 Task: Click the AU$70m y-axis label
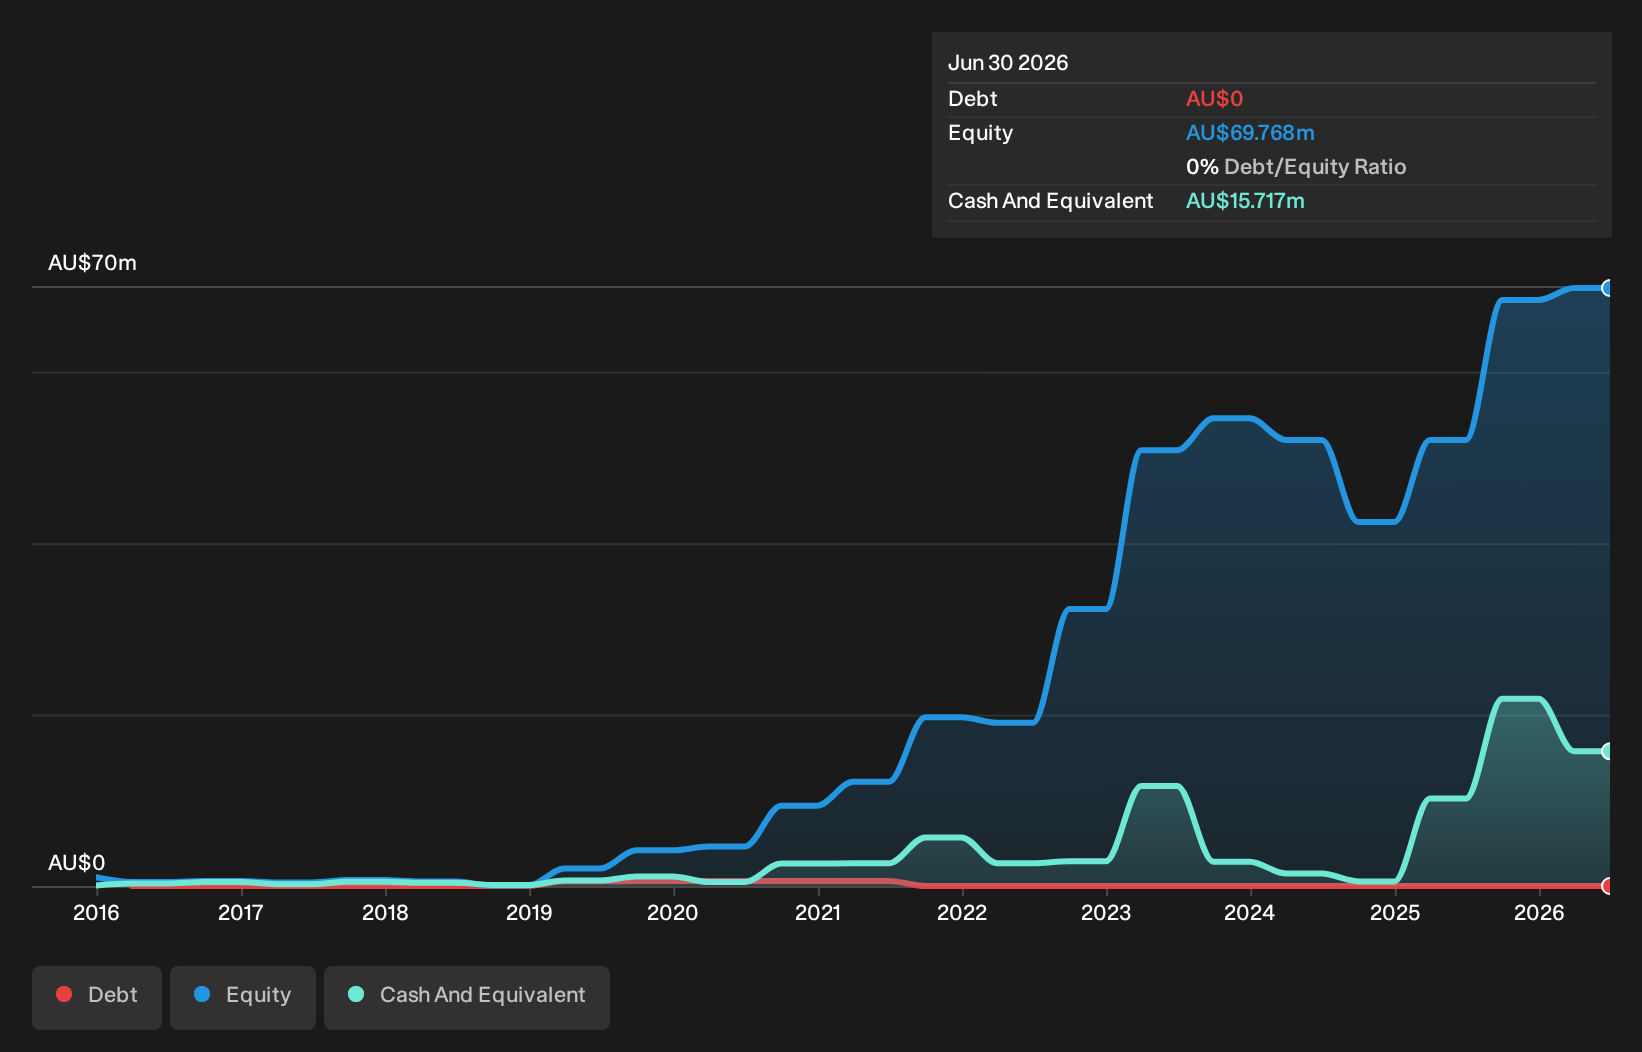(92, 263)
